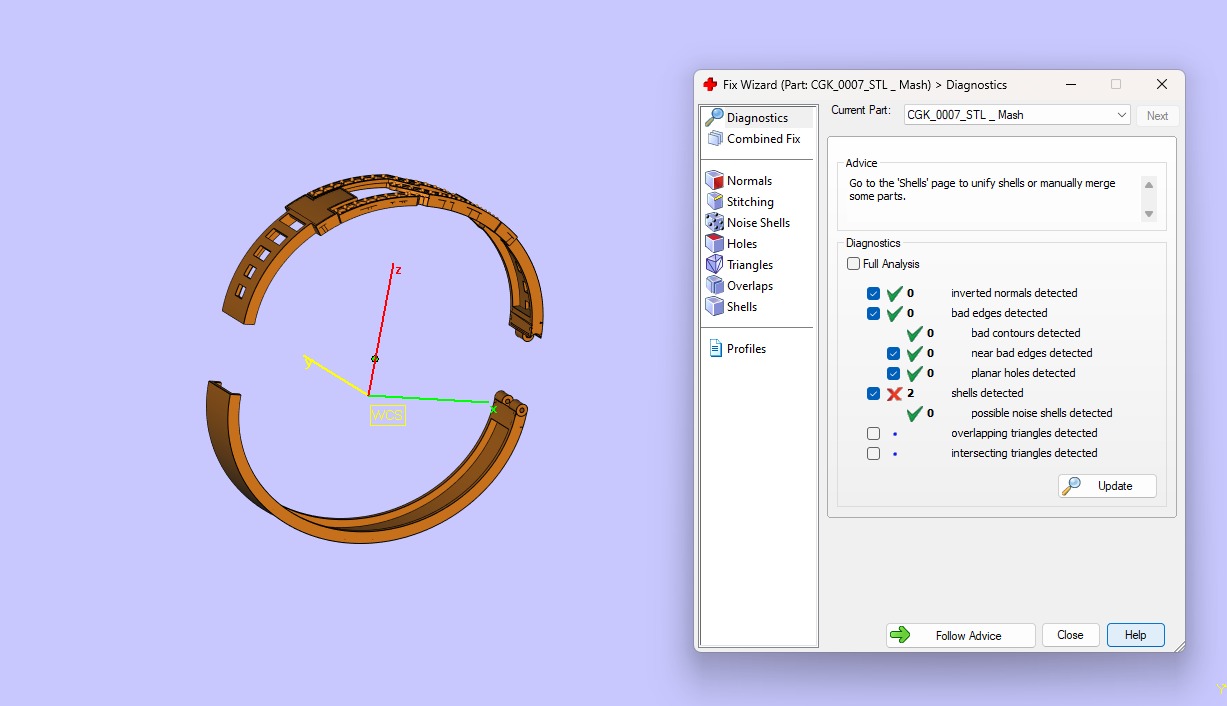Image resolution: width=1227 pixels, height=706 pixels.
Task: Click the Update button
Action: 1107,486
